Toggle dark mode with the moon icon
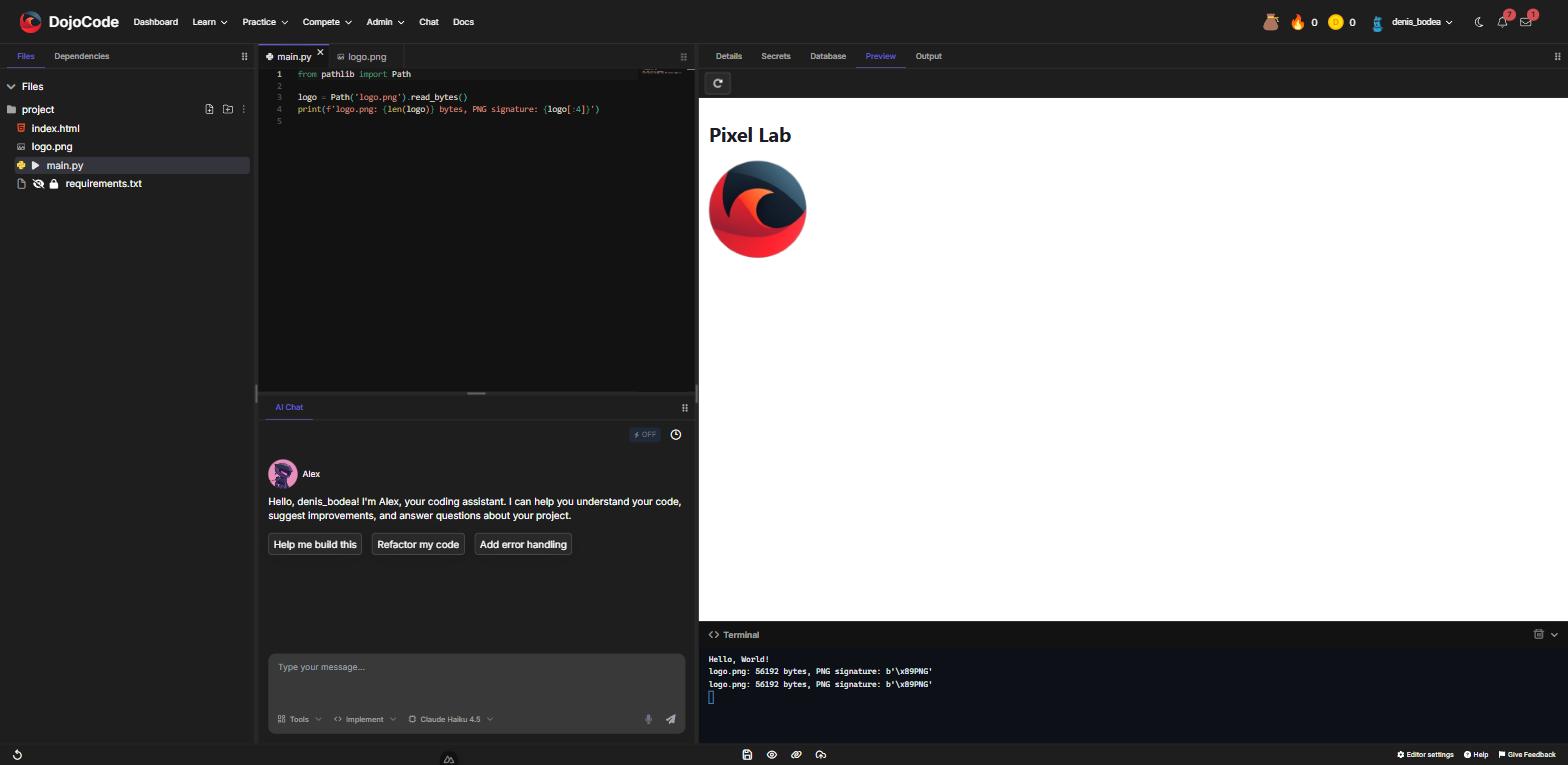Image resolution: width=1568 pixels, height=765 pixels. 1479,22
